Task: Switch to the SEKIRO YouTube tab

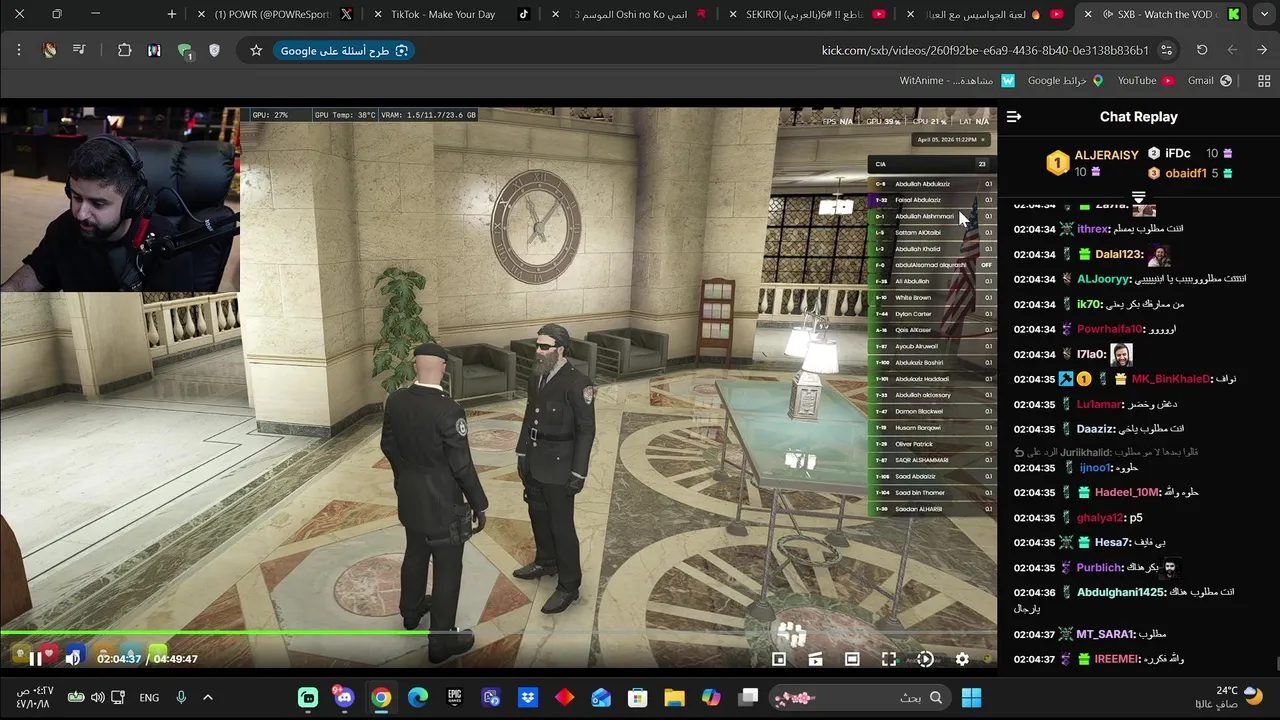Action: coord(807,14)
